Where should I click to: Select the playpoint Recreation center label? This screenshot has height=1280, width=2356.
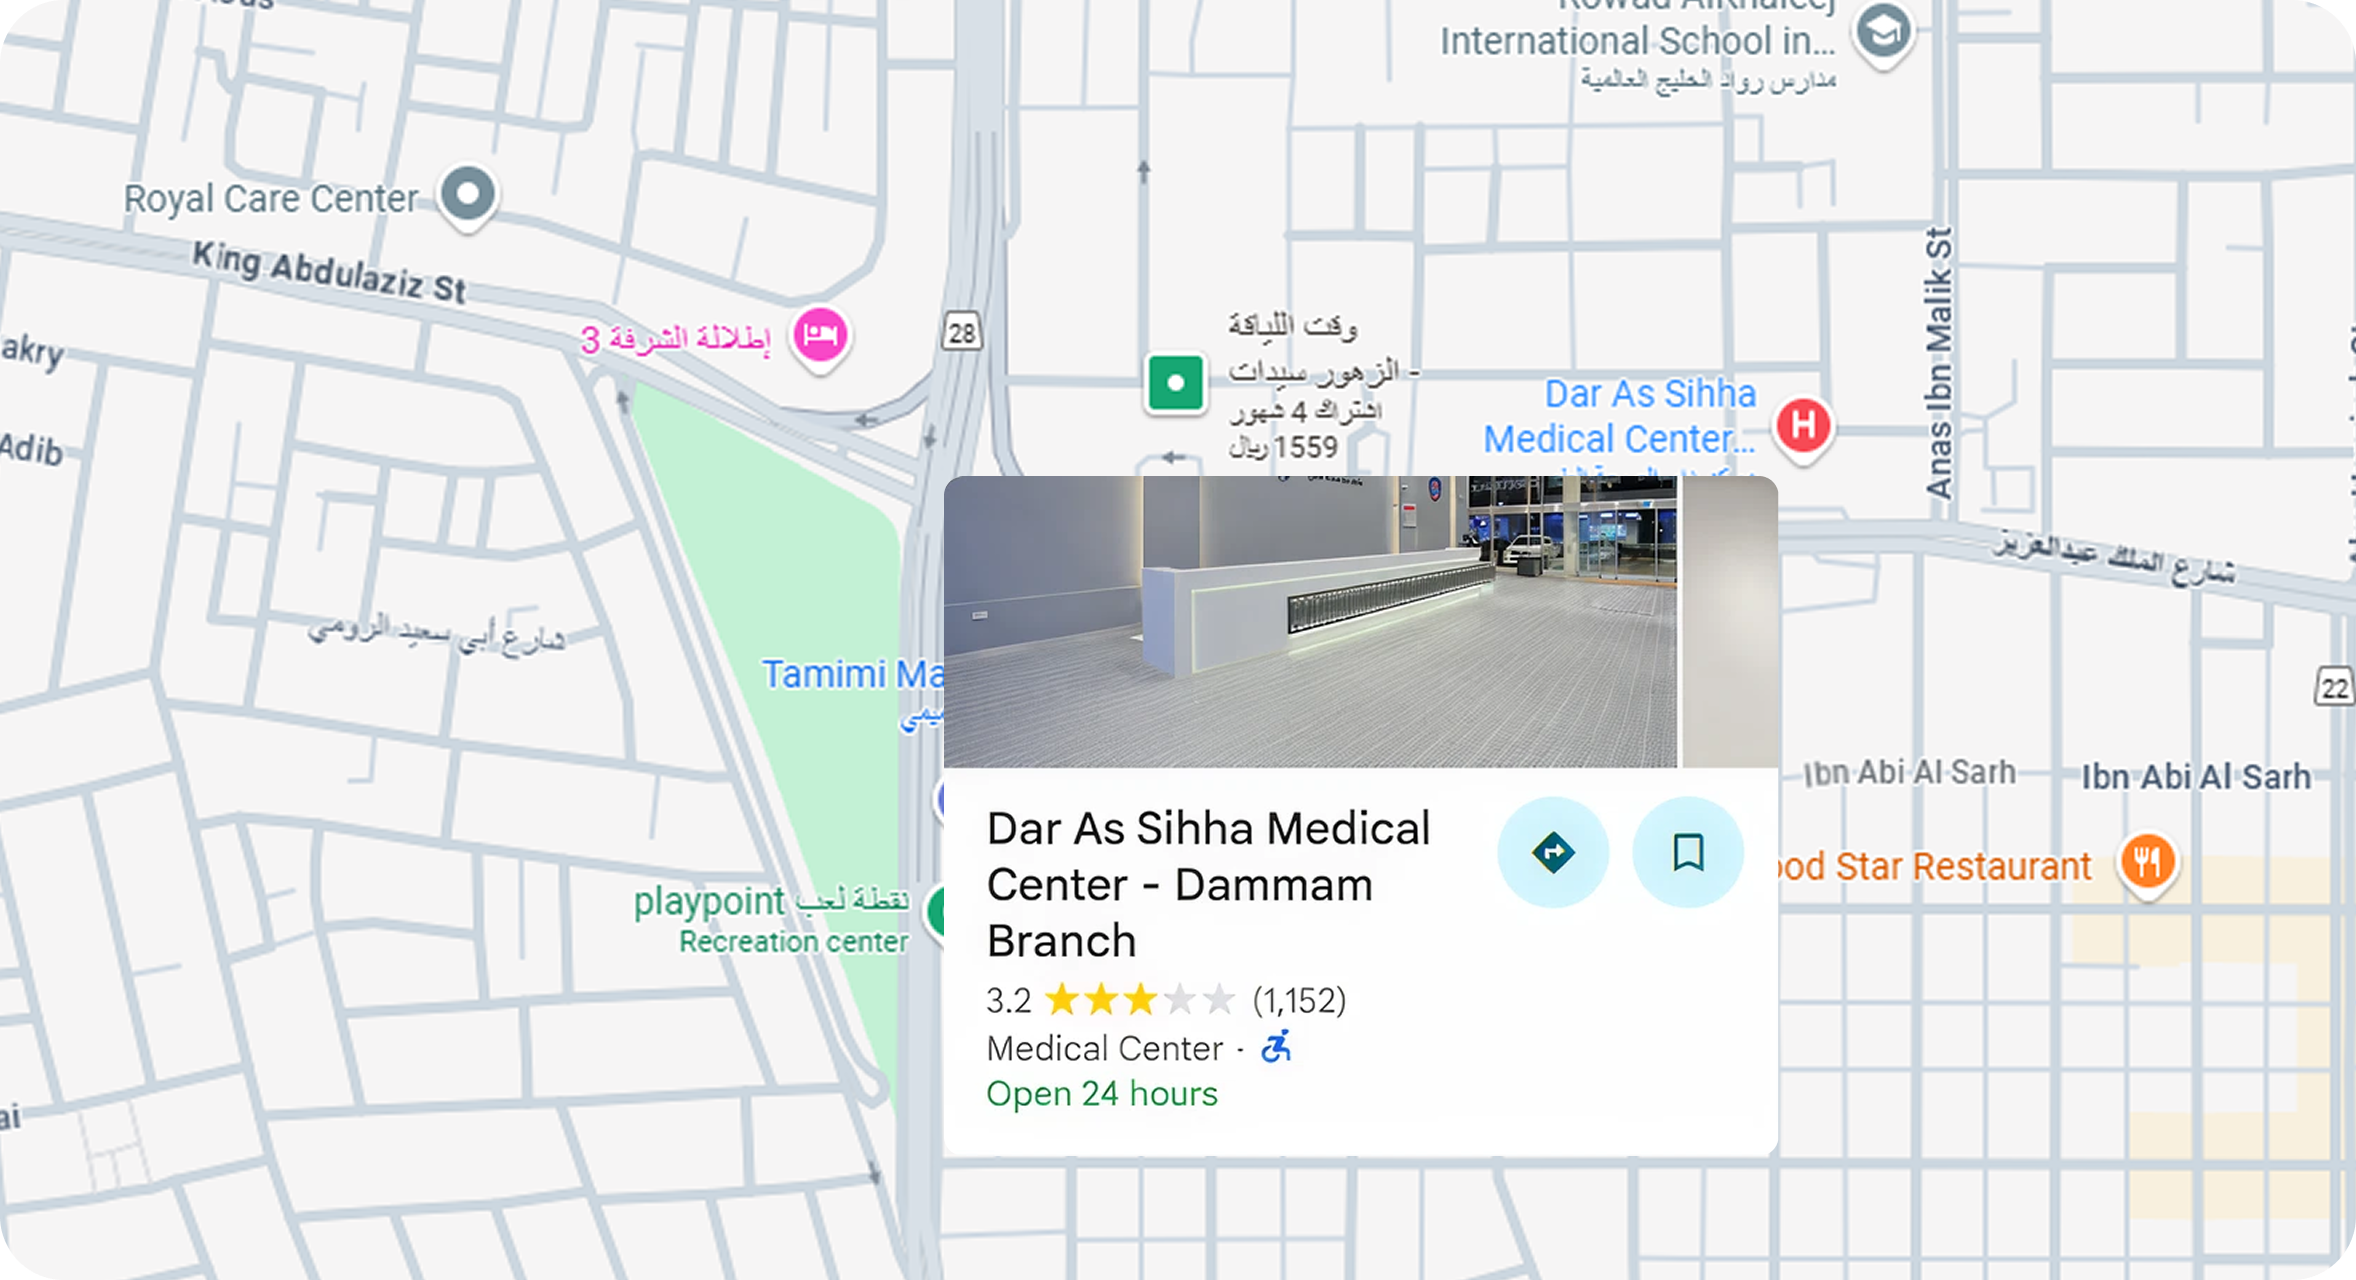click(x=771, y=919)
